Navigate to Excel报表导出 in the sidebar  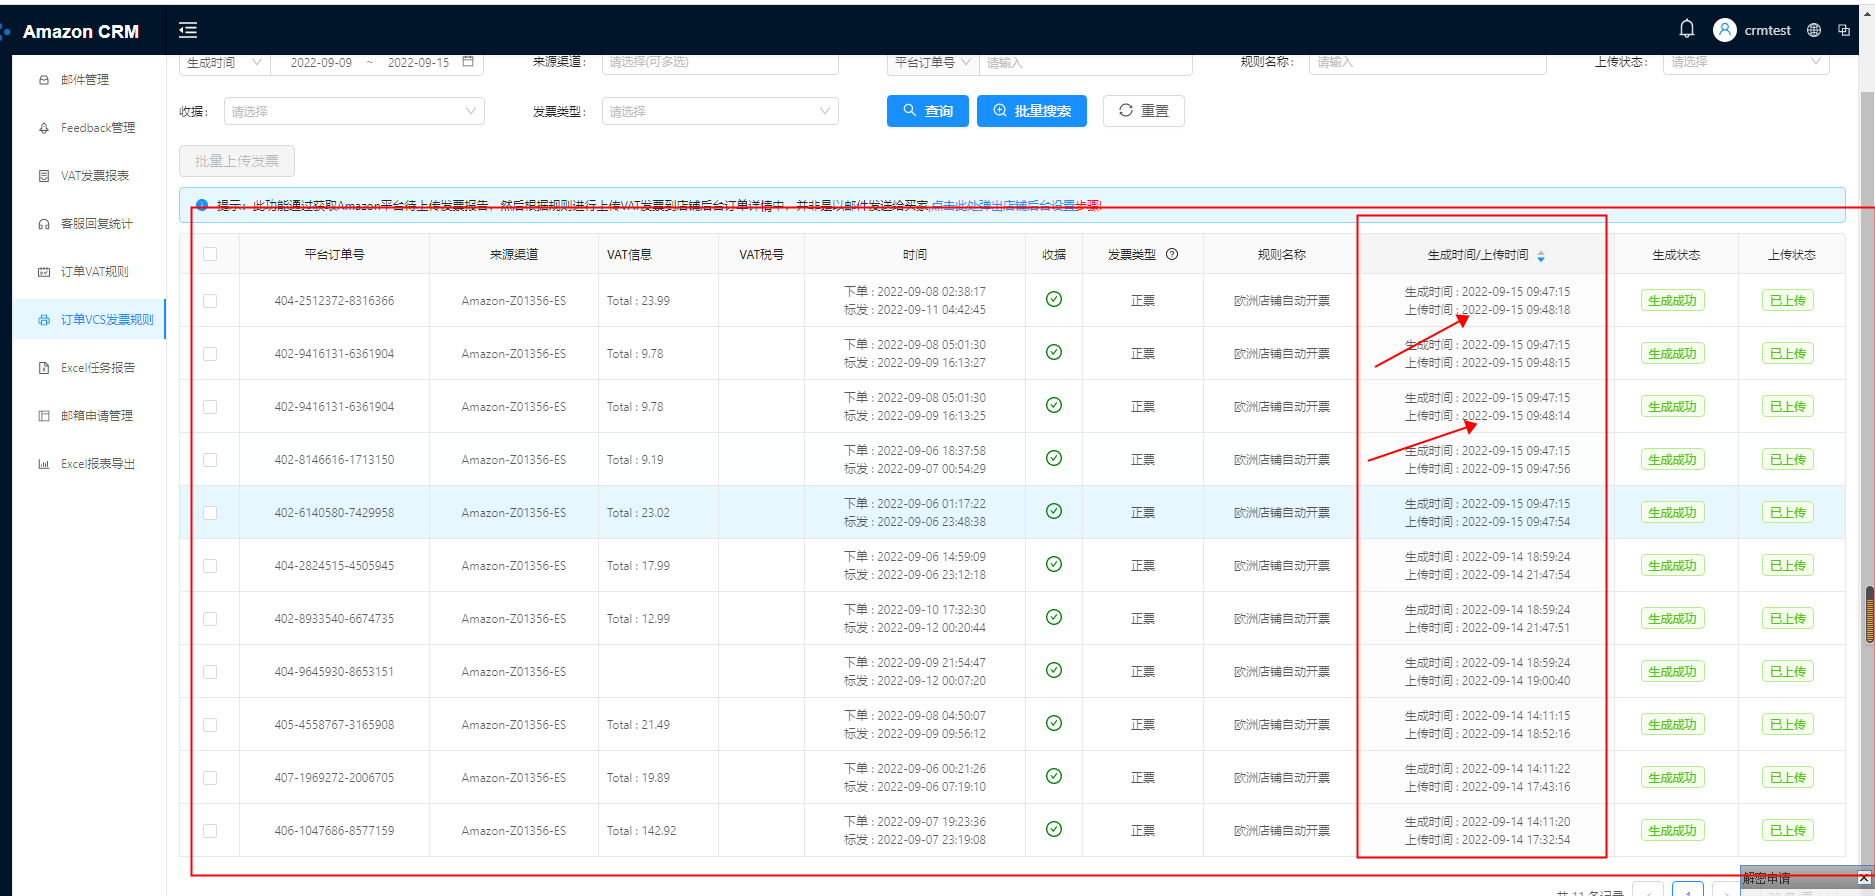(89, 464)
